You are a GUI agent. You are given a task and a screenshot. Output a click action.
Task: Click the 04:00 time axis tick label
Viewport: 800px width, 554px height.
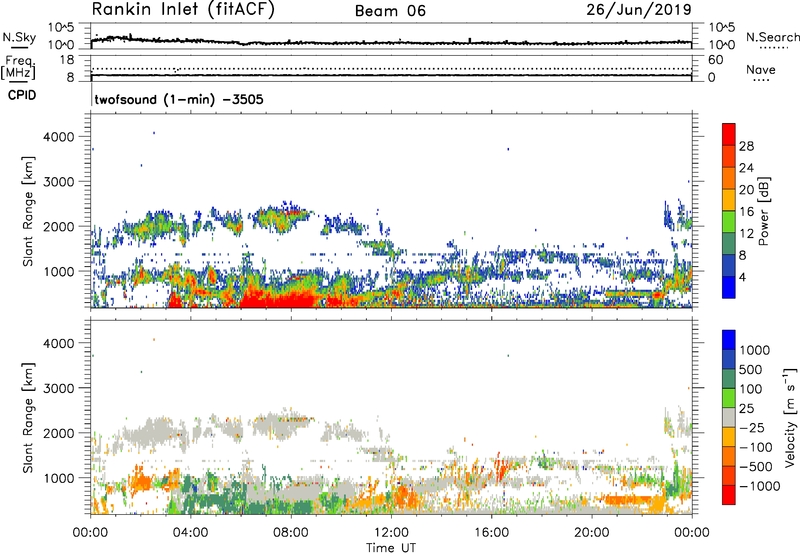click(x=190, y=533)
